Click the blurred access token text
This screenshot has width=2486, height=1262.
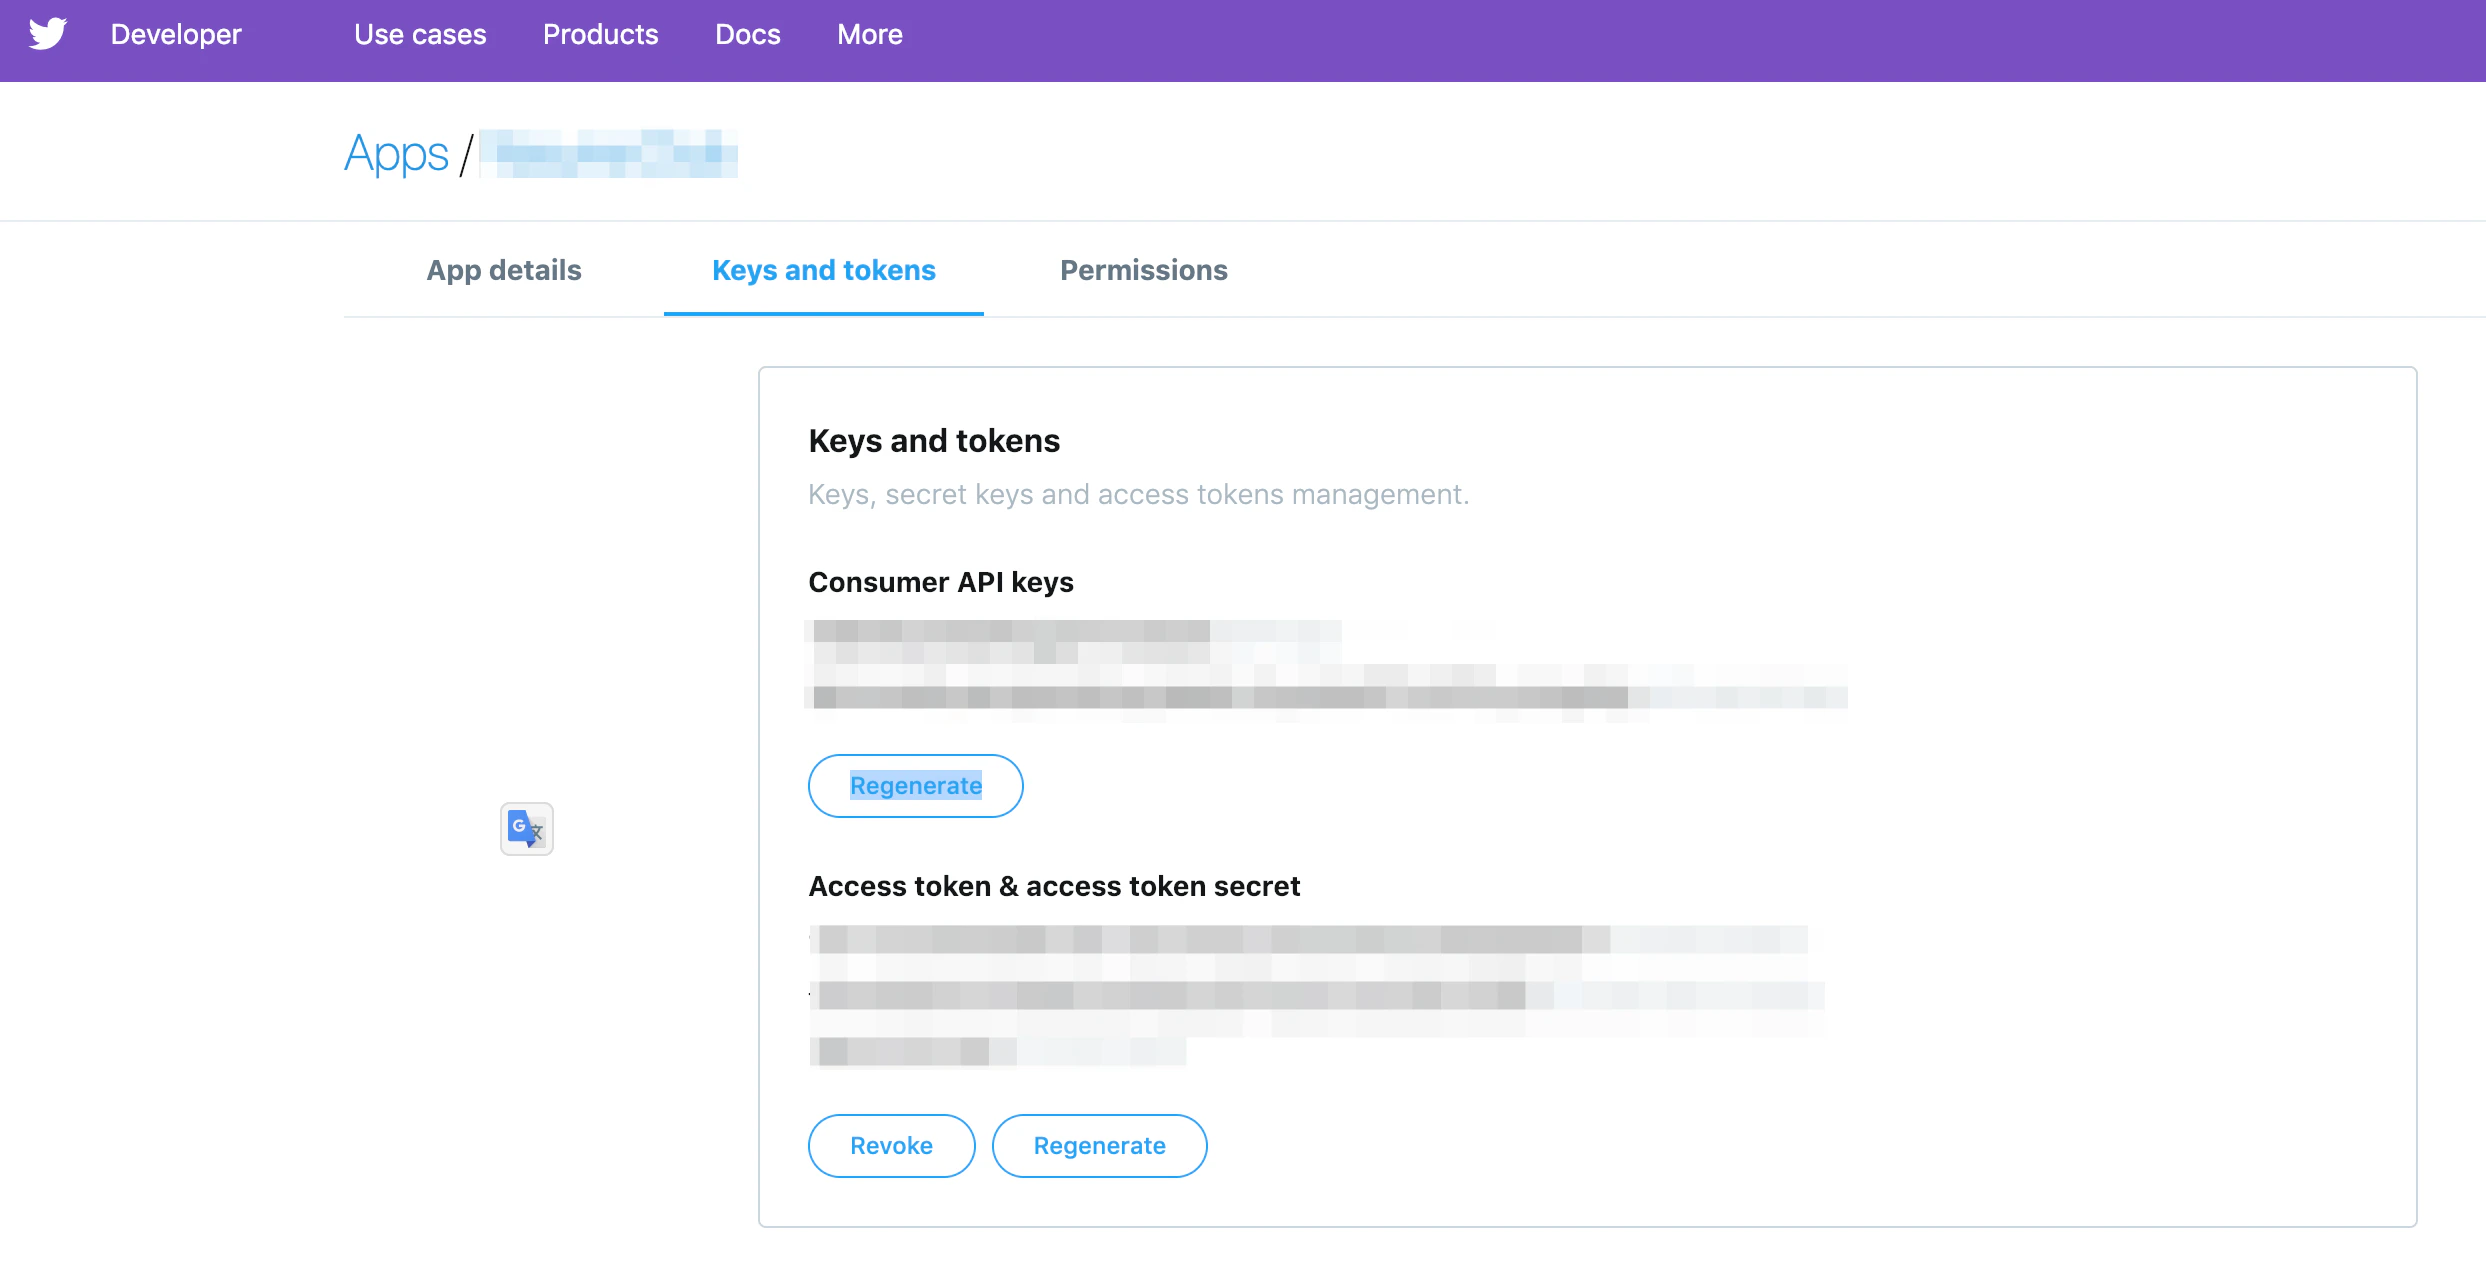pyautogui.click(x=1317, y=996)
